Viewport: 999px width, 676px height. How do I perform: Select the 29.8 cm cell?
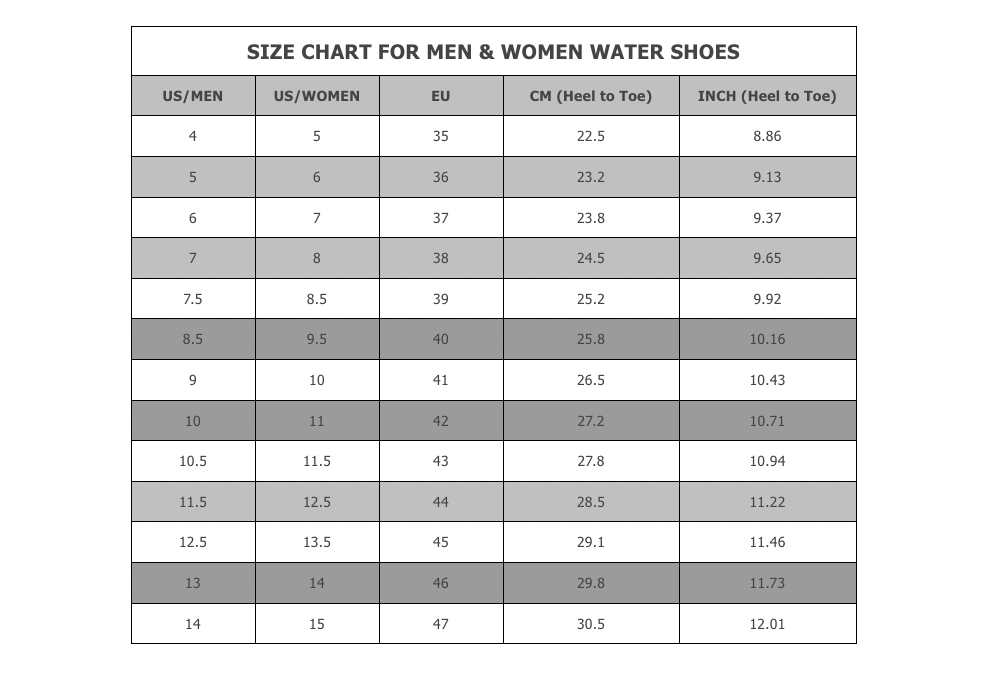[591, 583]
